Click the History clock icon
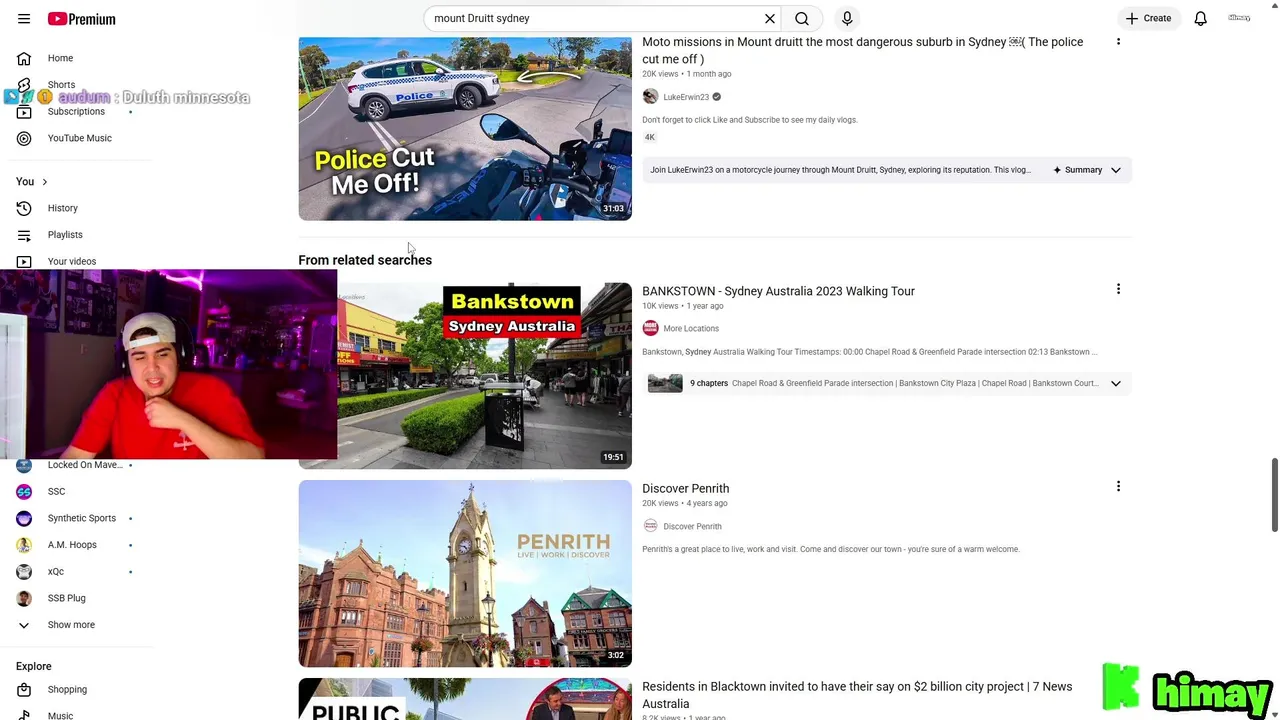Image resolution: width=1280 pixels, height=720 pixels. pyautogui.click(x=24, y=208)
